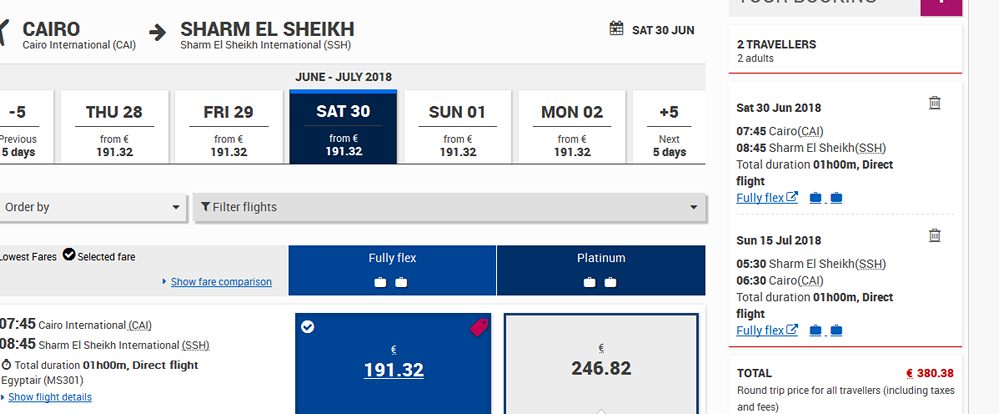Remove the Sun 15 Jul return flight
The height and width of the screenshot is (414, 999).
(x=934, y=235)
